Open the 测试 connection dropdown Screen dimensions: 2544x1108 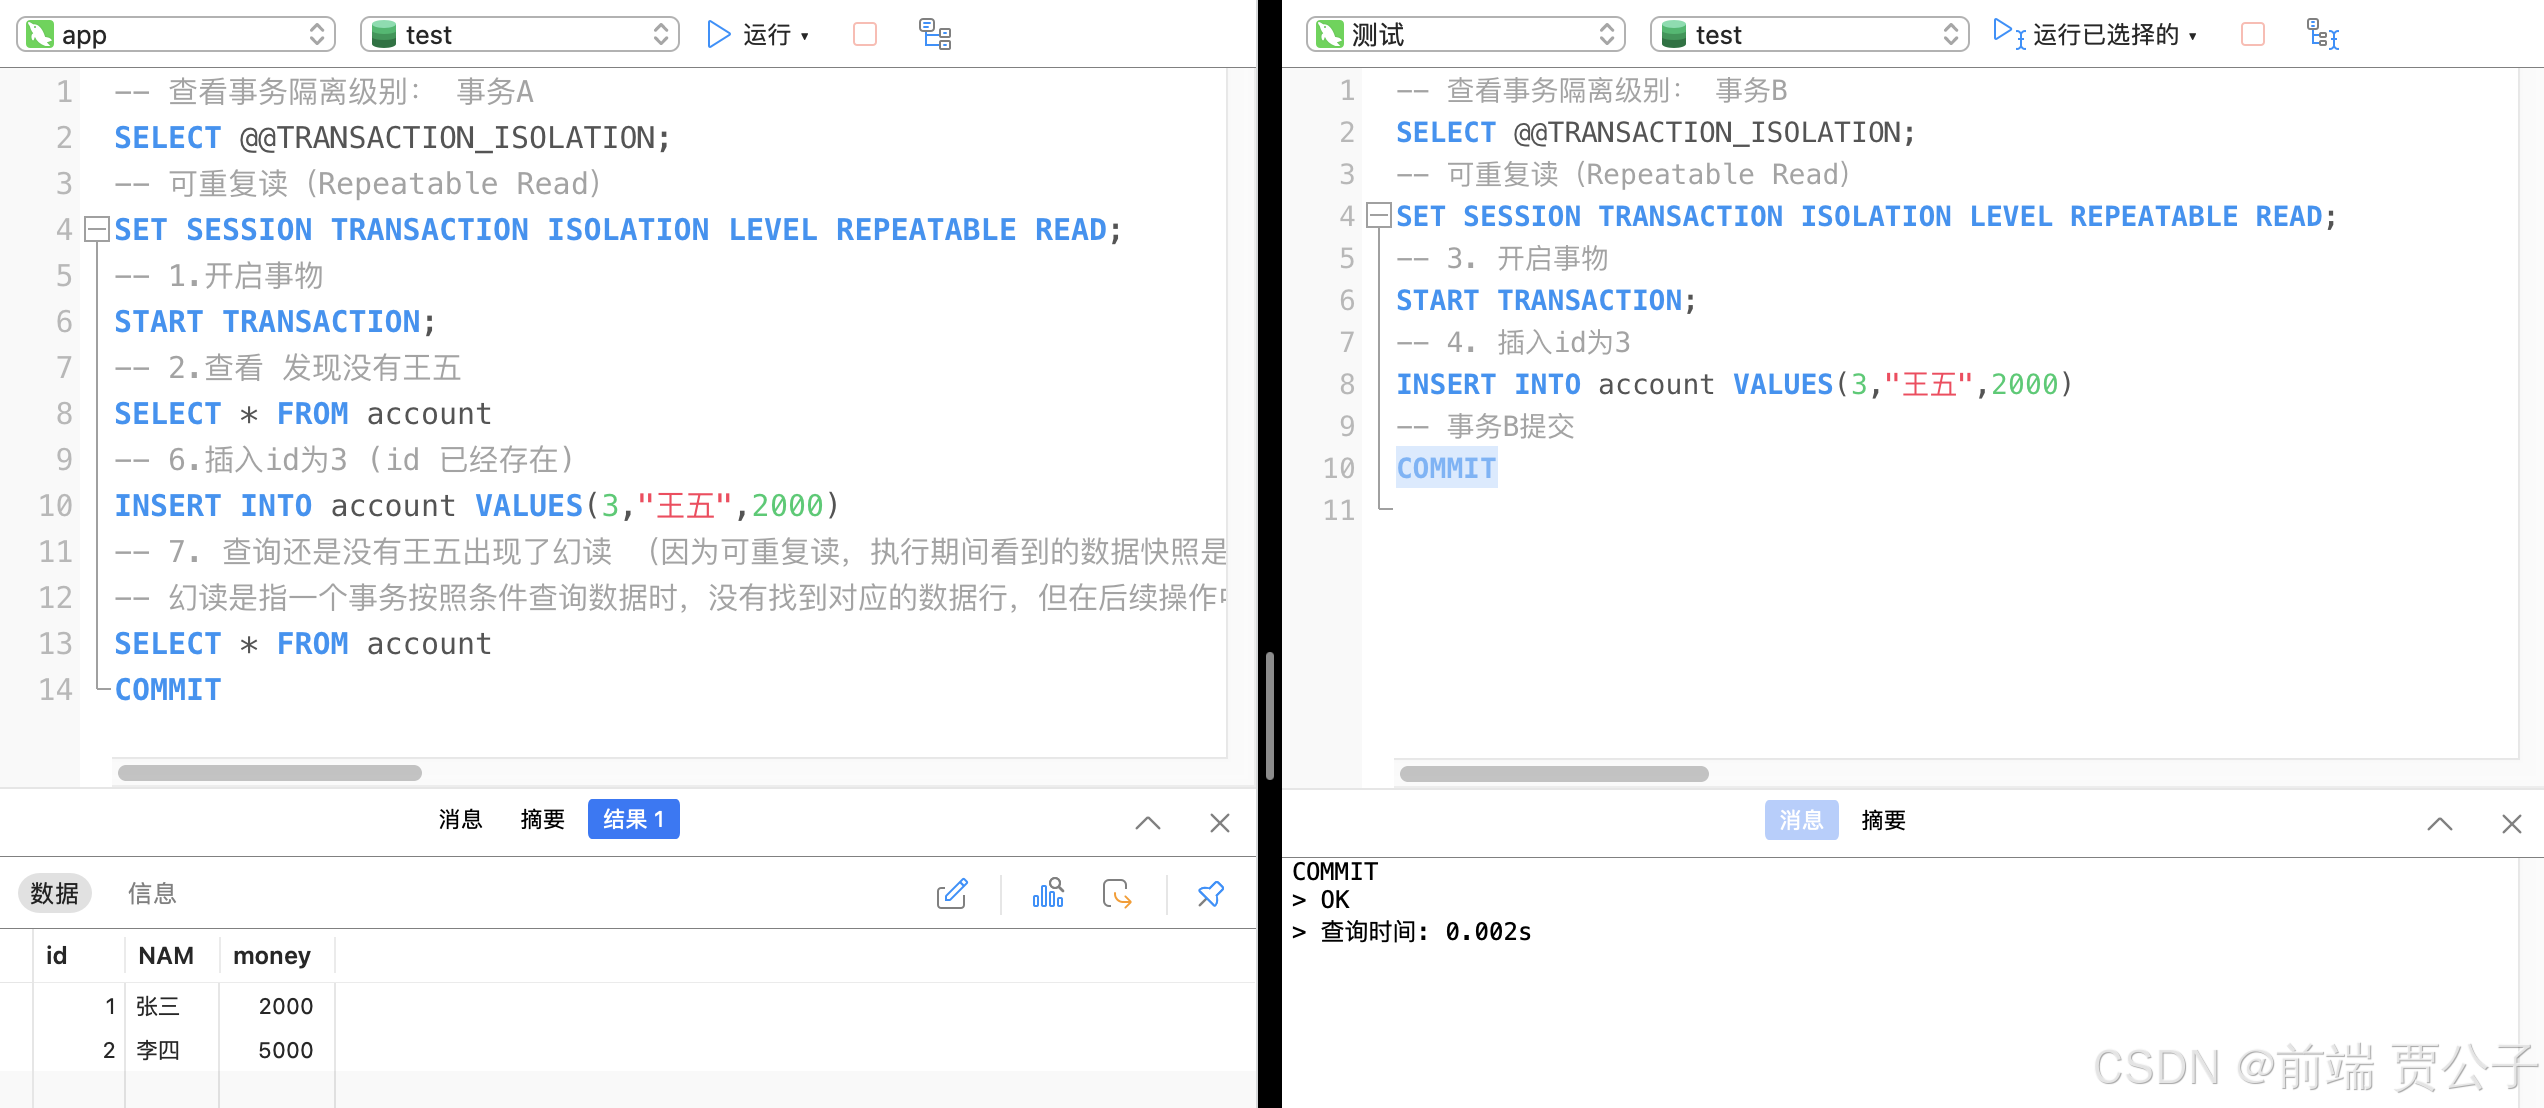click(x=1465, y=35)
